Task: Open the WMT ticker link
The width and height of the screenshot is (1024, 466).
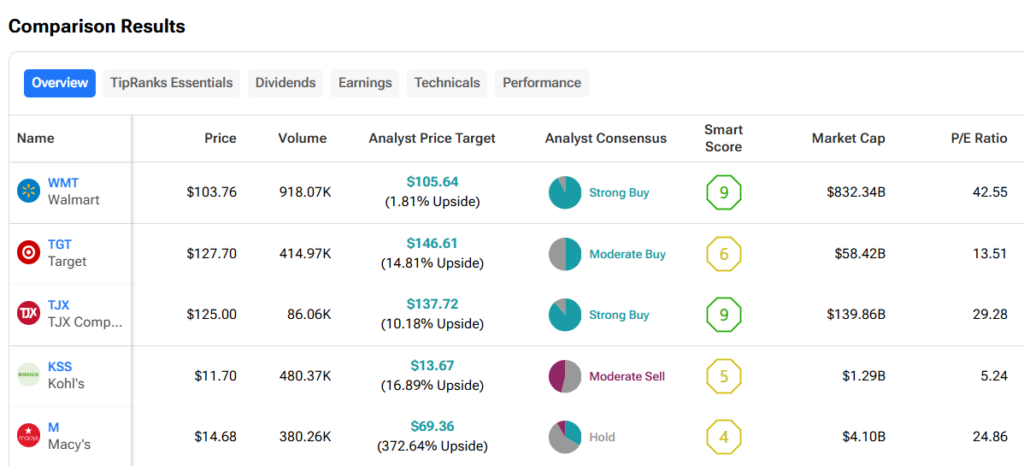Action: click(x=63, y=183)
